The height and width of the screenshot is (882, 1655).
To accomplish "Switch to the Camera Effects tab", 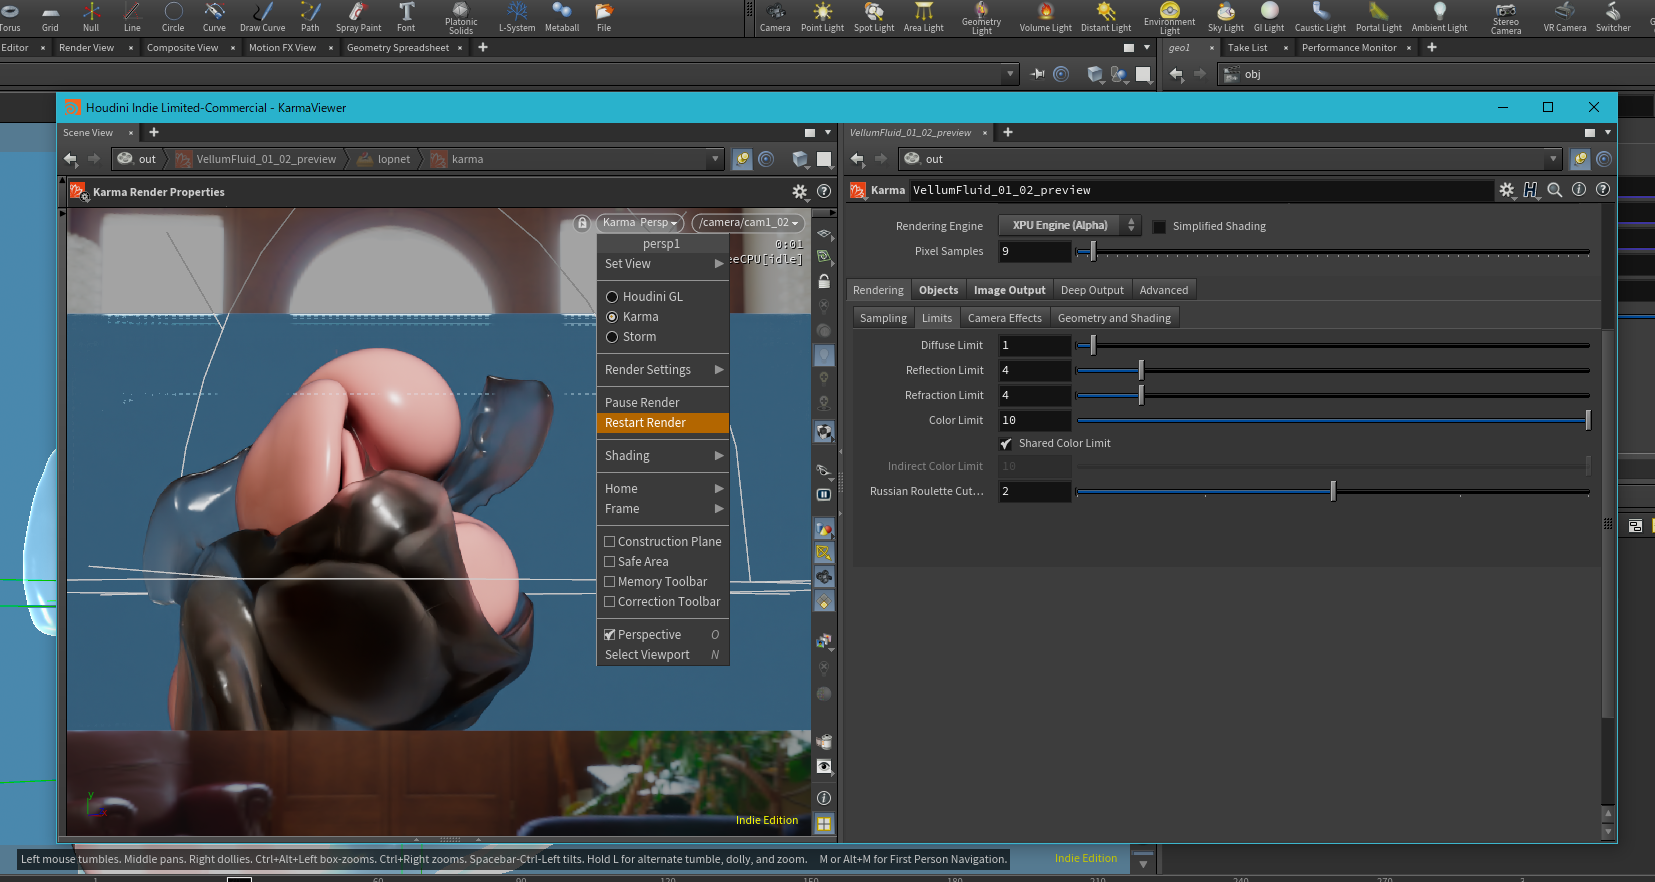I will (1004, 318).
